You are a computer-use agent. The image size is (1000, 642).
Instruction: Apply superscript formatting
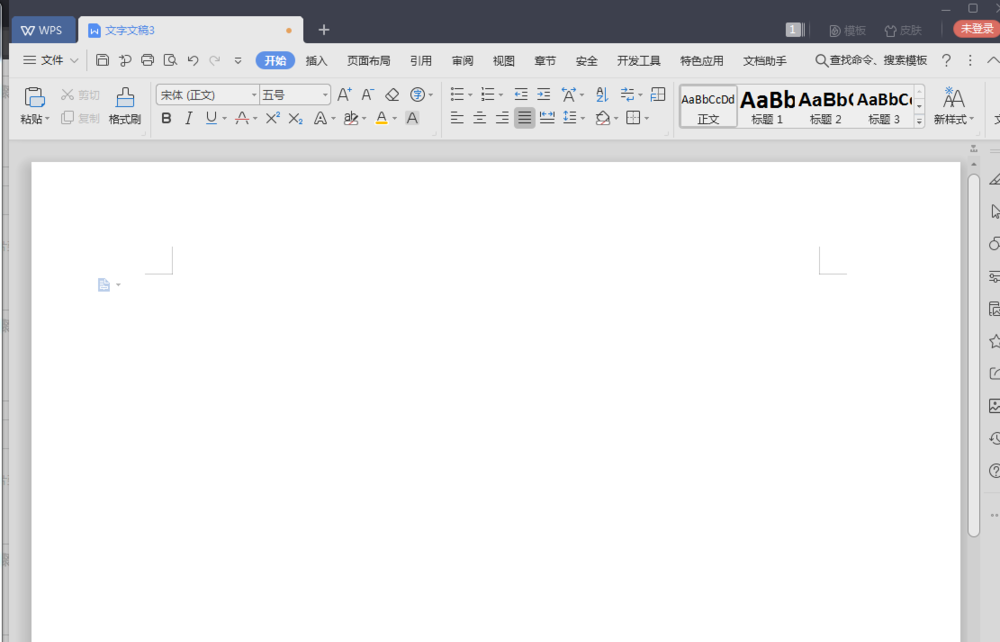point(273,118)
